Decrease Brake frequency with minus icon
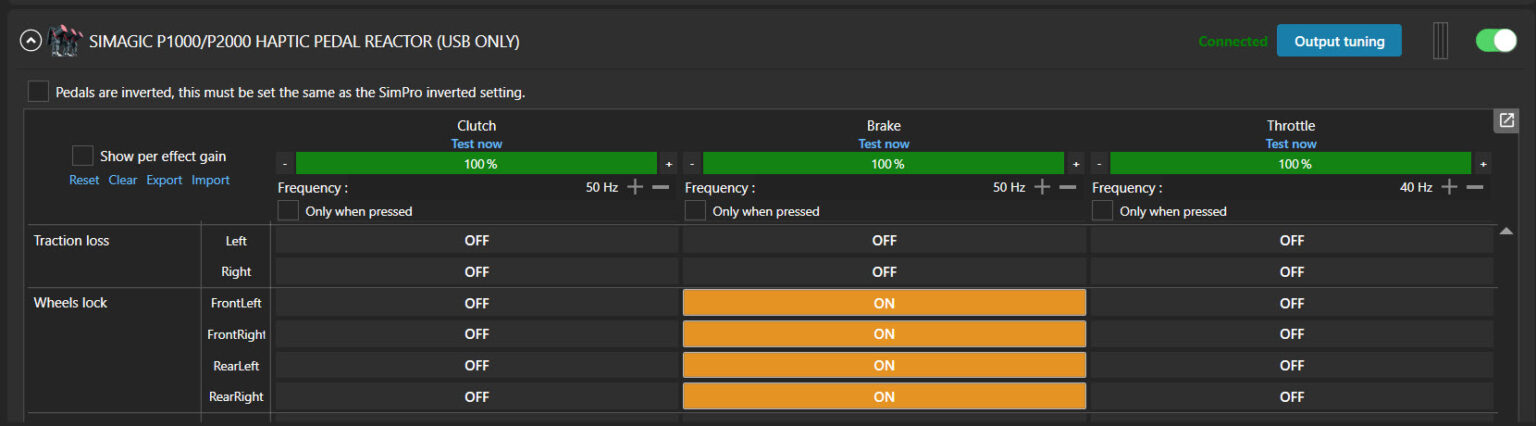Screen dimensions: 1536x426 tap(1068, 187)
